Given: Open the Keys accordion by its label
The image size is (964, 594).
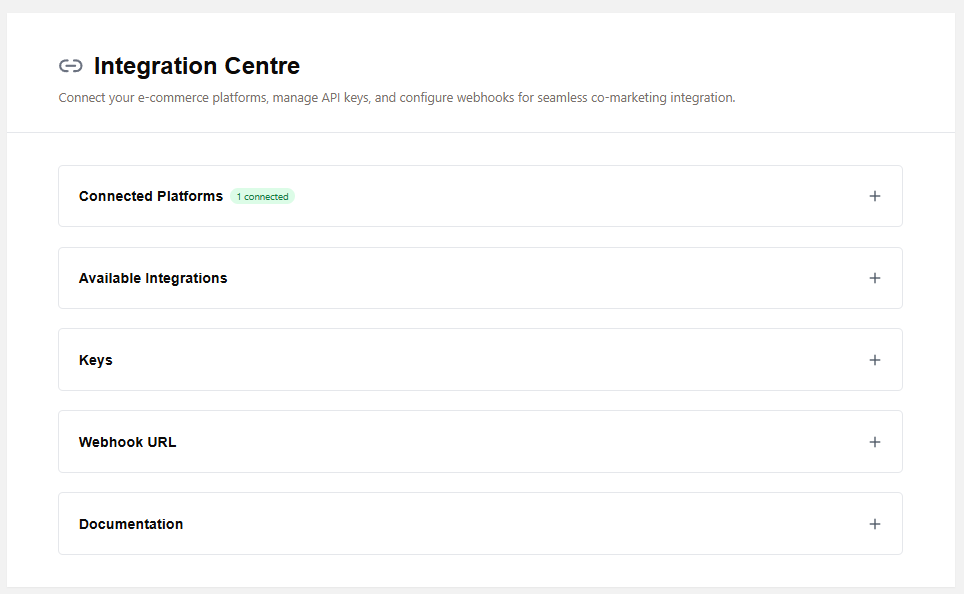Looking at the screenshot, I should click(96, 360).
